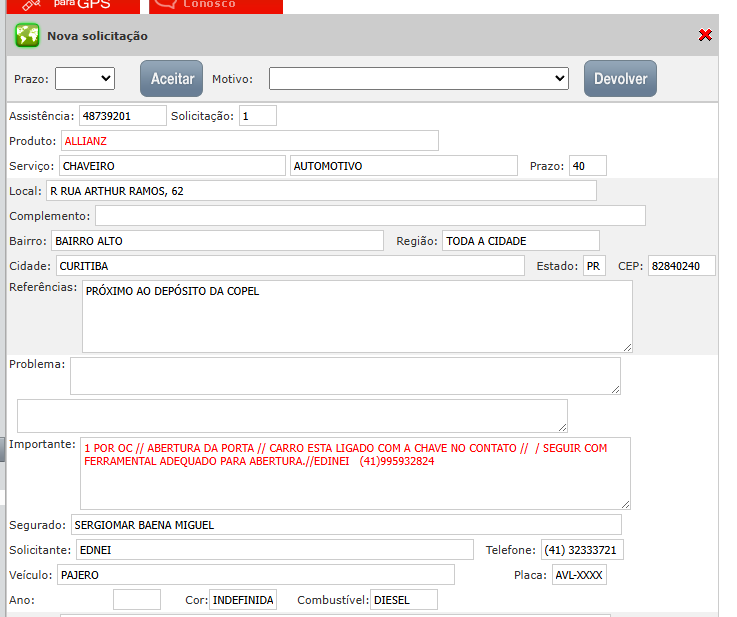
Task: Click the Referências label
Action: 43,287
